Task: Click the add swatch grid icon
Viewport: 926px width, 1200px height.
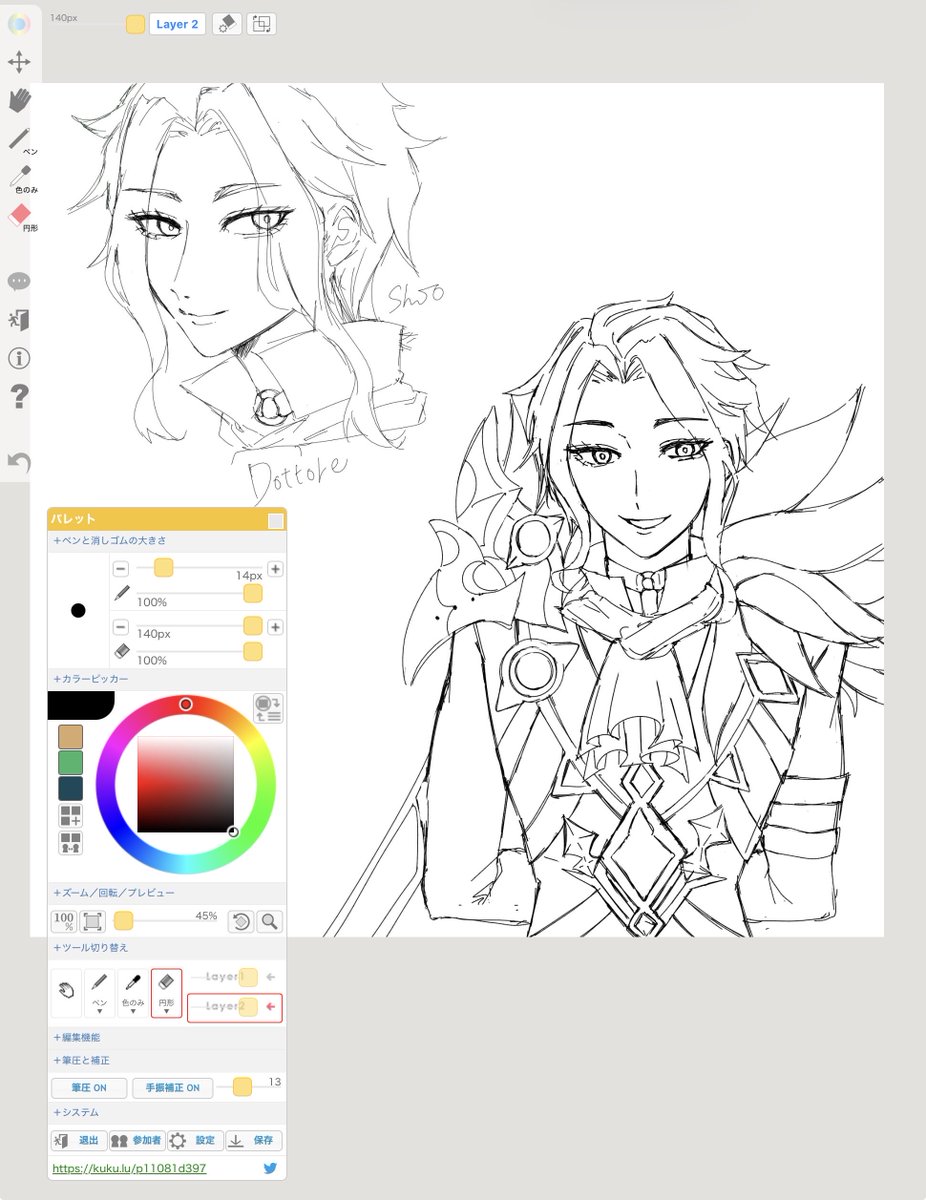Action: click(71, 816)
